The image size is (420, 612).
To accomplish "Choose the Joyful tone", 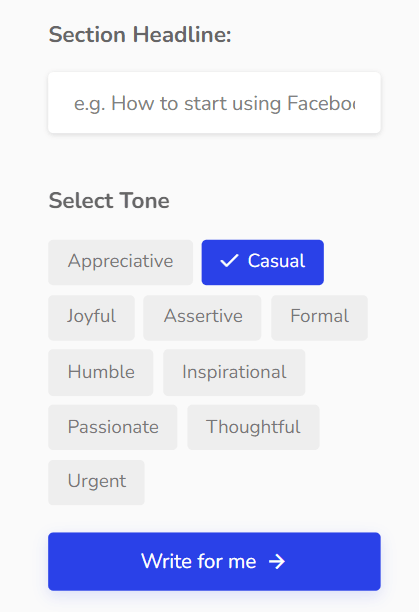I will (x=91, y=318).
